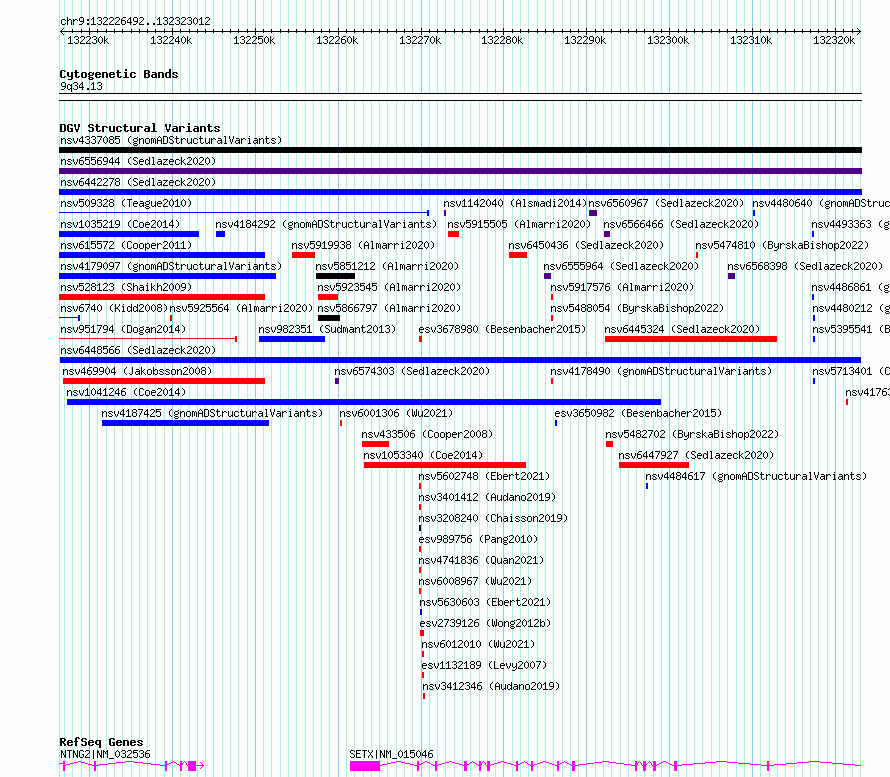Open nsv982351 (Sudmant2013) variant
The image size is (890, 777).
pos(327,329)
